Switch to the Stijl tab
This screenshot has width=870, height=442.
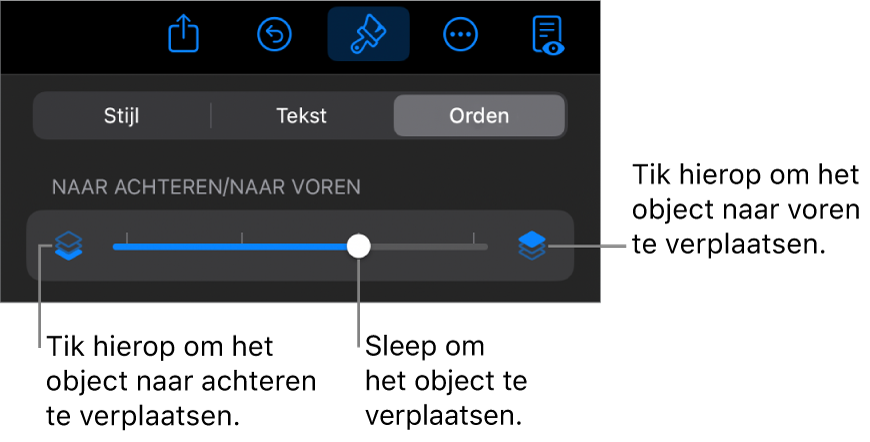click(122, 115)
